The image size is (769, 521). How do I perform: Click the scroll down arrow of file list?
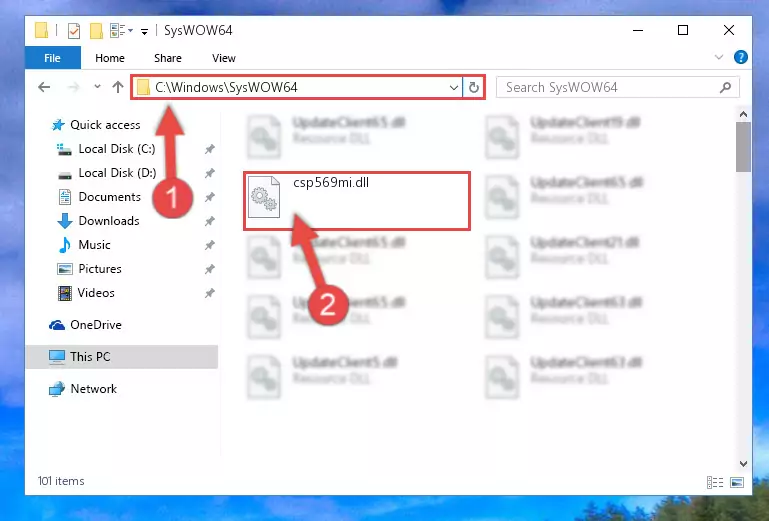click(x=743, y=464)
